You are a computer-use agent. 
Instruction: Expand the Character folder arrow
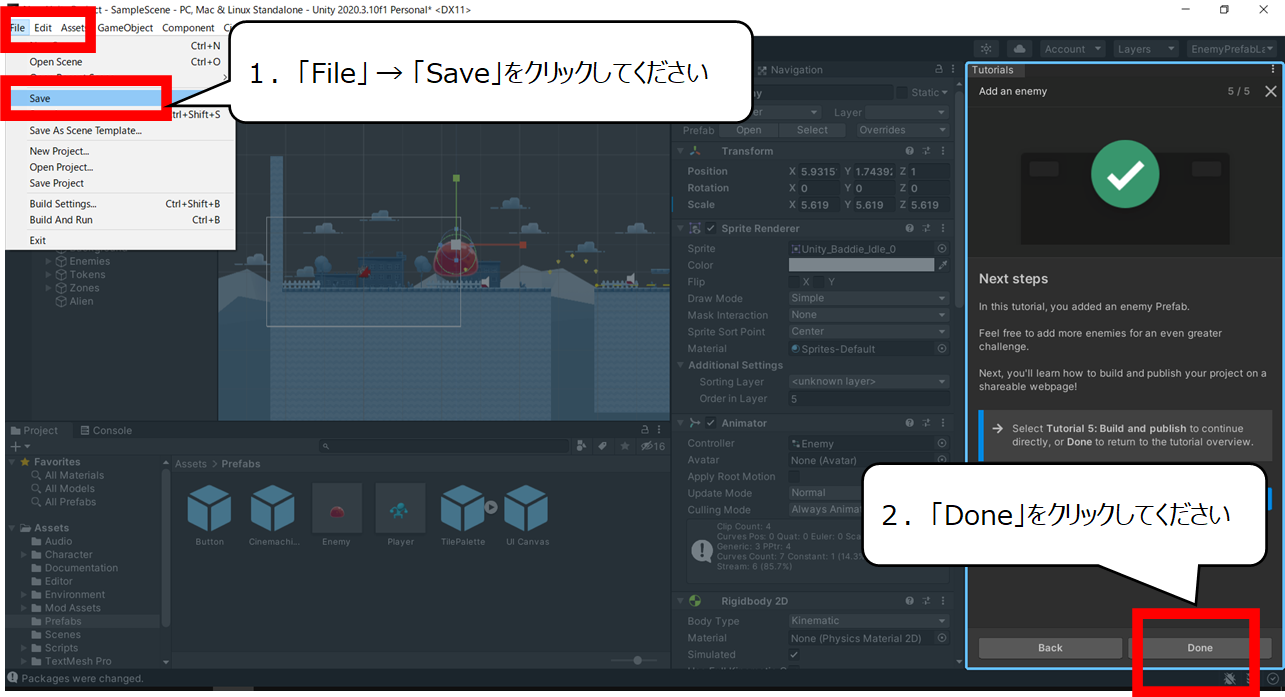click(25, 555)
